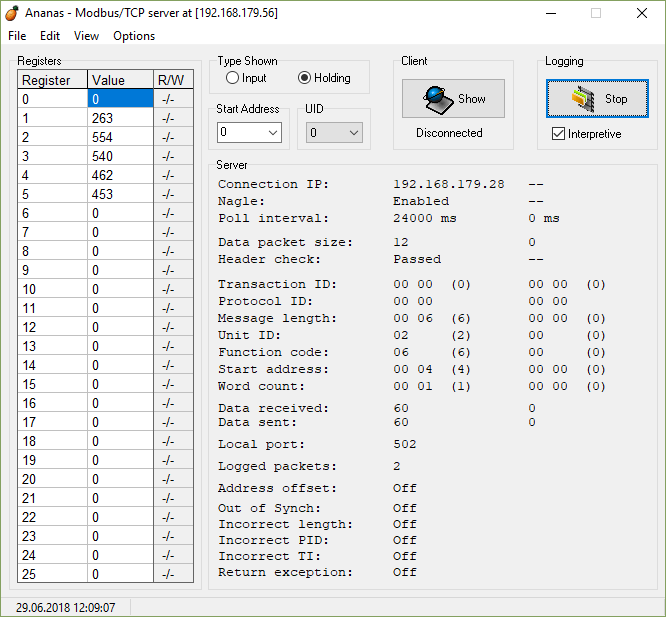Select the highlighted value of register 0

coord(120,99)
